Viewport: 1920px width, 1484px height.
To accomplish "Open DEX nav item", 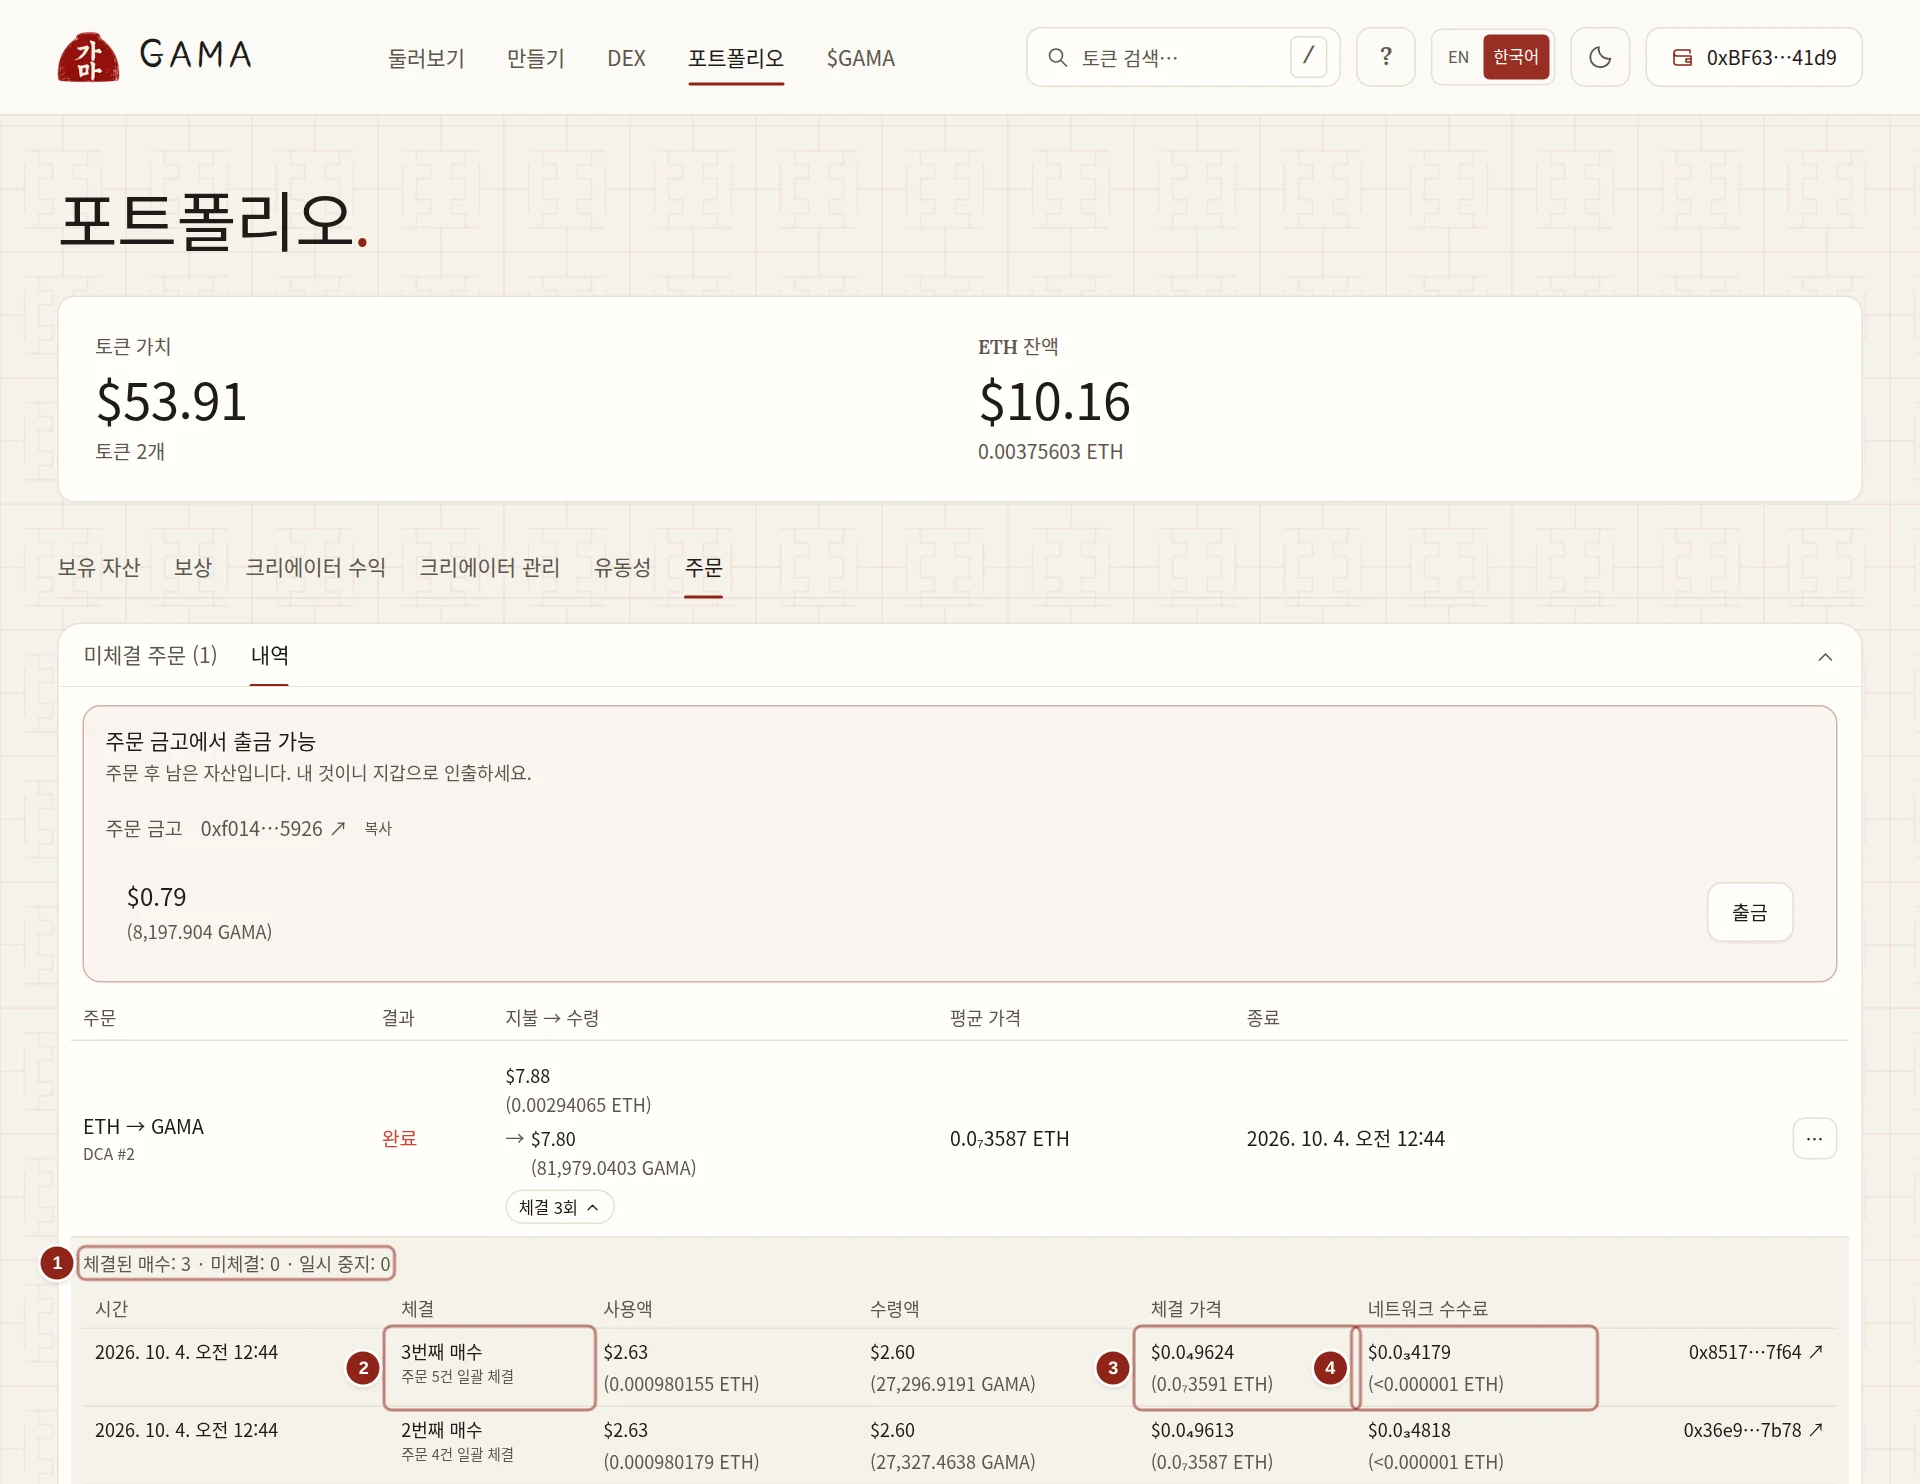I will [626, 58].
